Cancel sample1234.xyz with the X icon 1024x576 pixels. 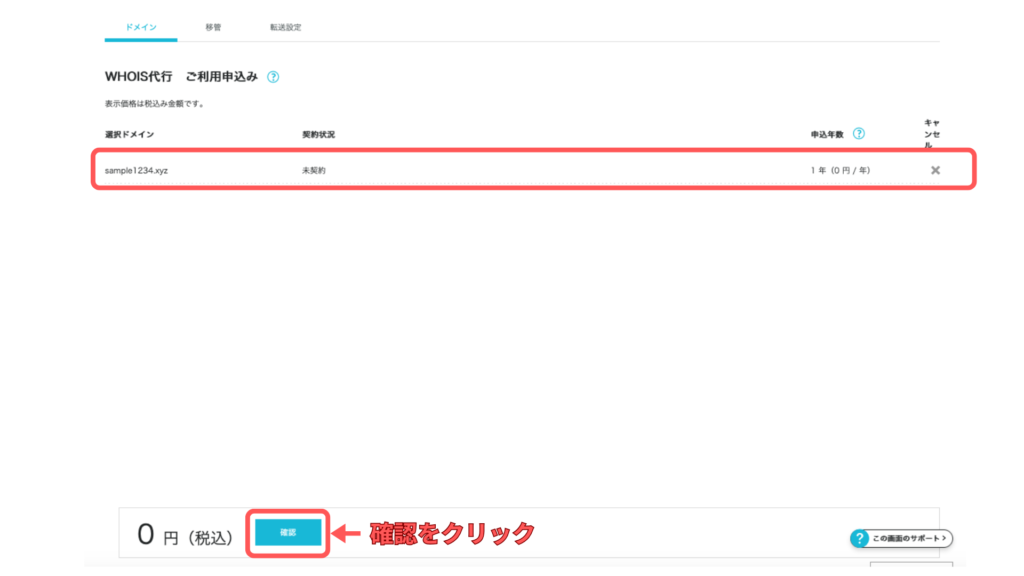coord(935,170)
